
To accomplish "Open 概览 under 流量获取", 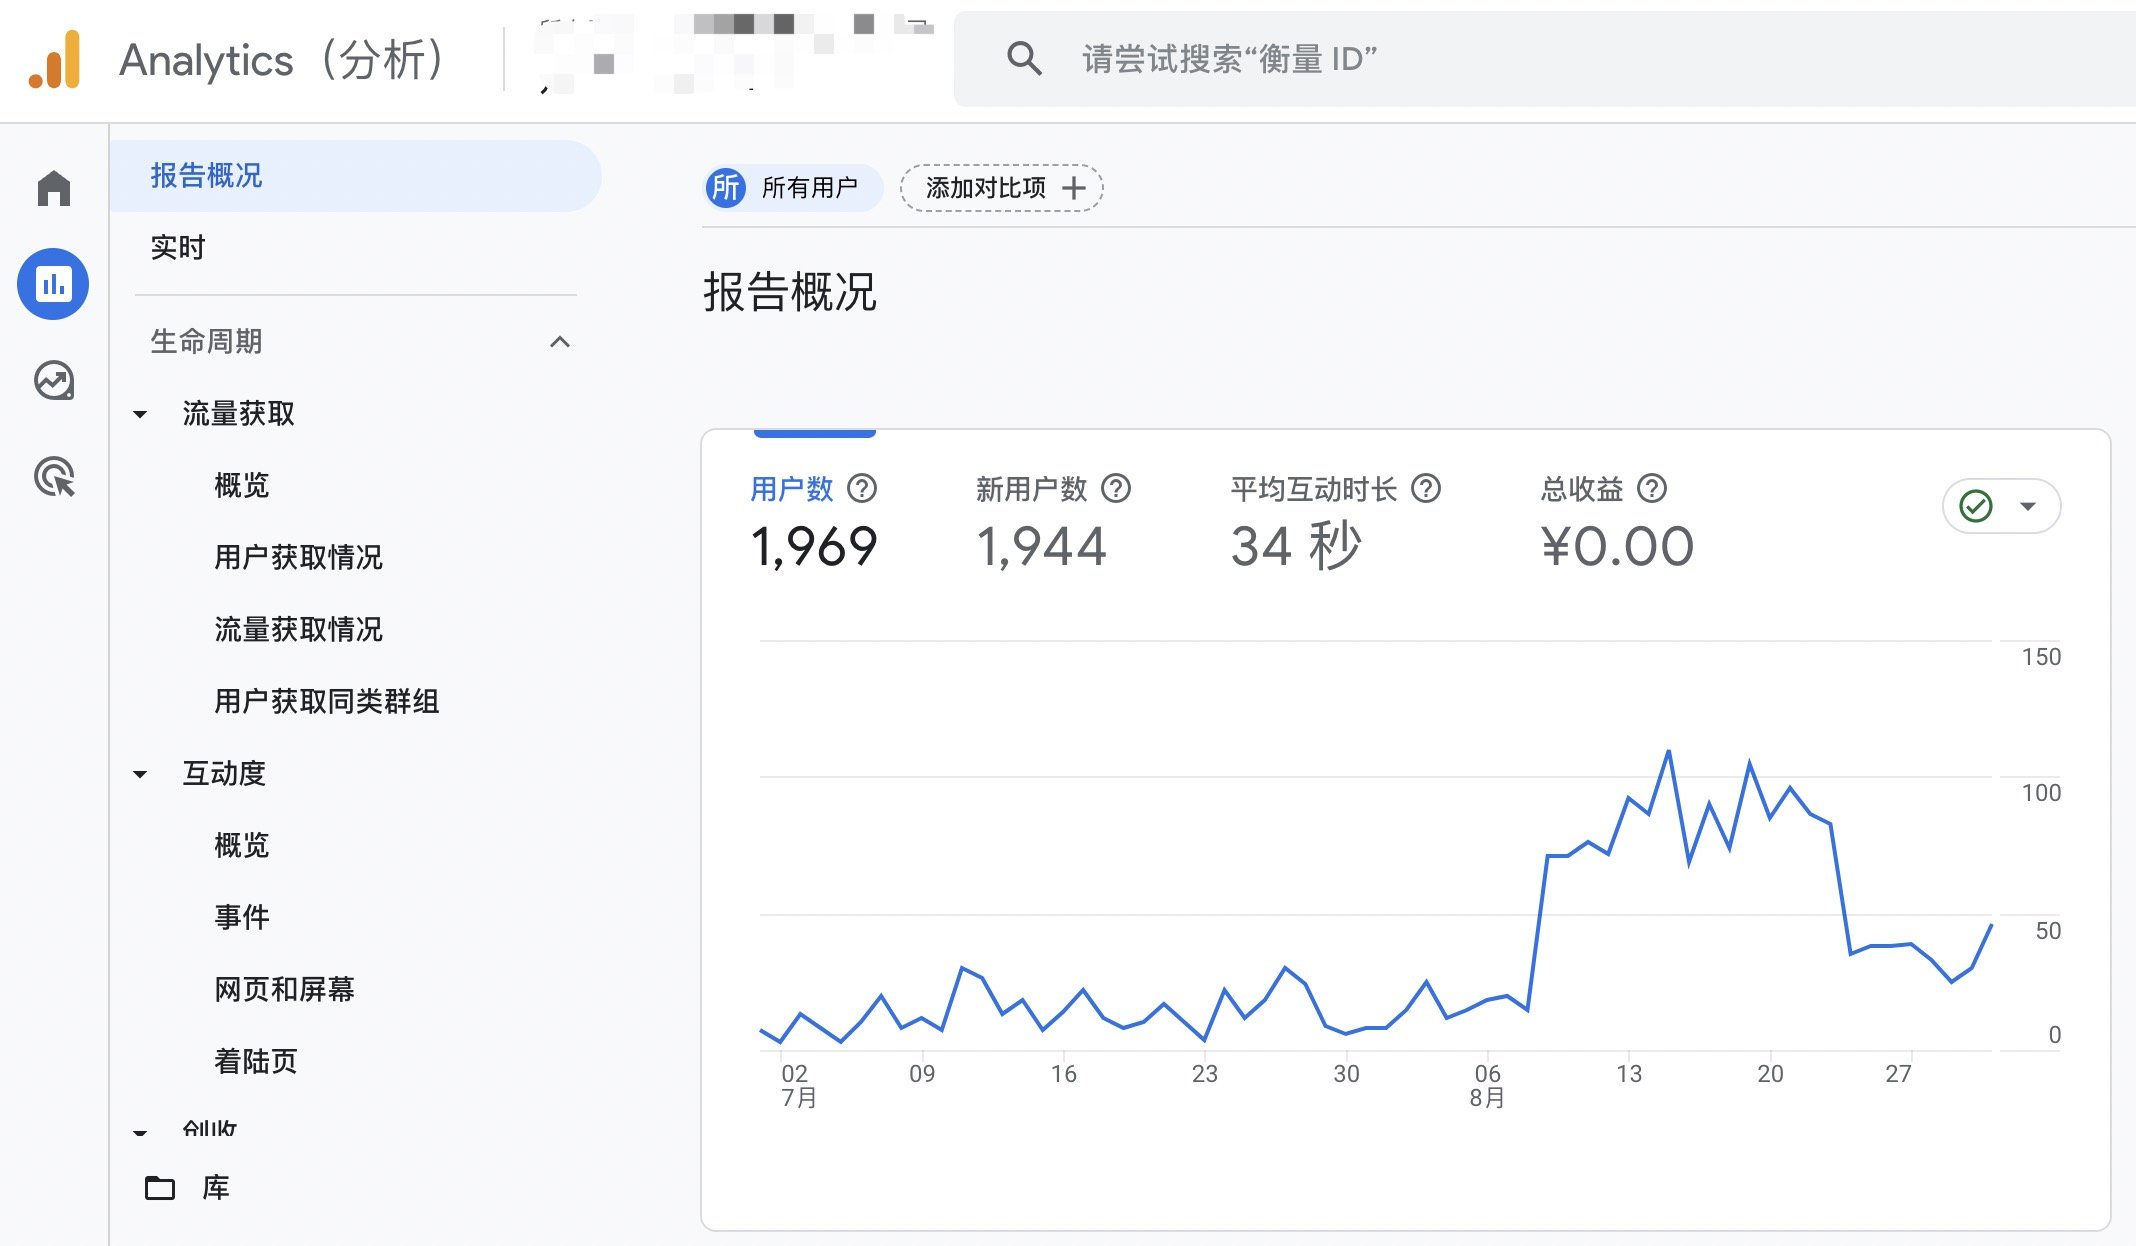I will click(x=242, y=485).
